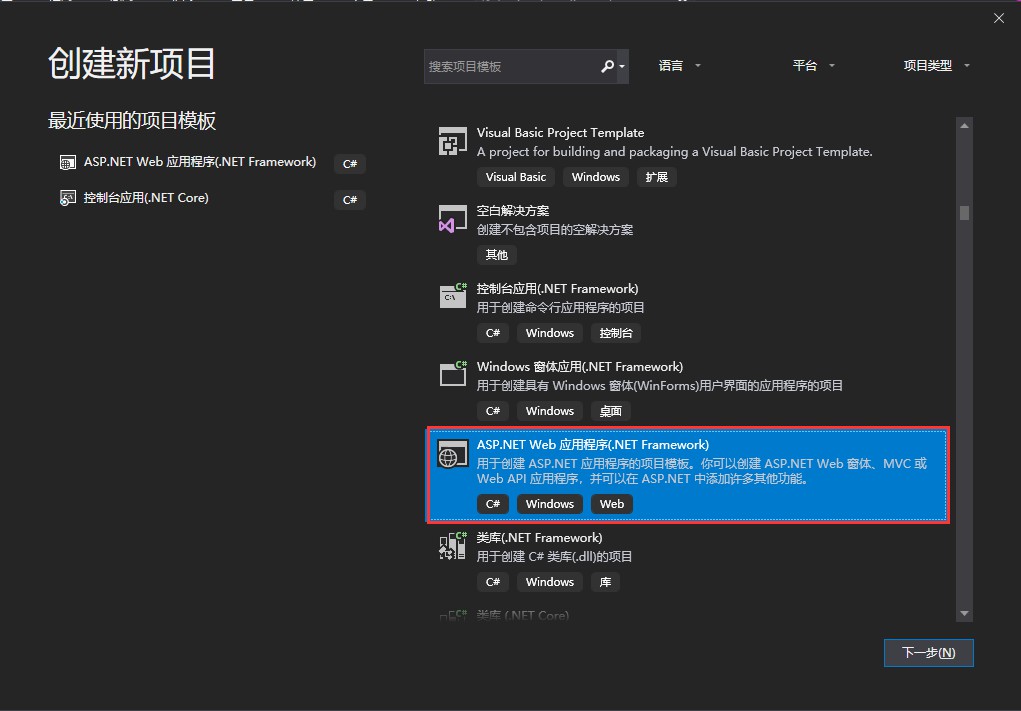Click C# tag on highlighted ASP.NET template
The width and height of the screenshot is (1021, 711).
492,504
